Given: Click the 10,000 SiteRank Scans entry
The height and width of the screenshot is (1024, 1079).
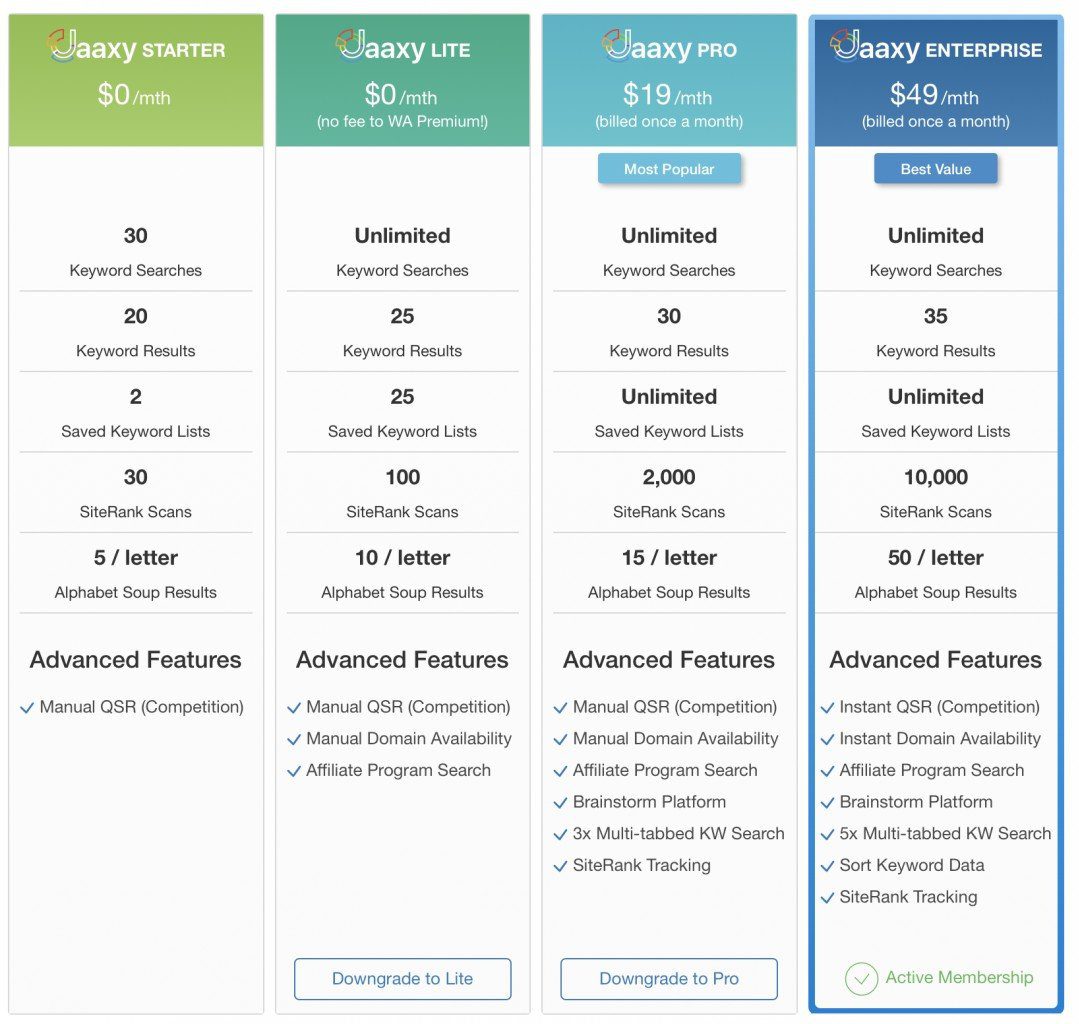Looking at the screenshot, I should coord(935,493).
